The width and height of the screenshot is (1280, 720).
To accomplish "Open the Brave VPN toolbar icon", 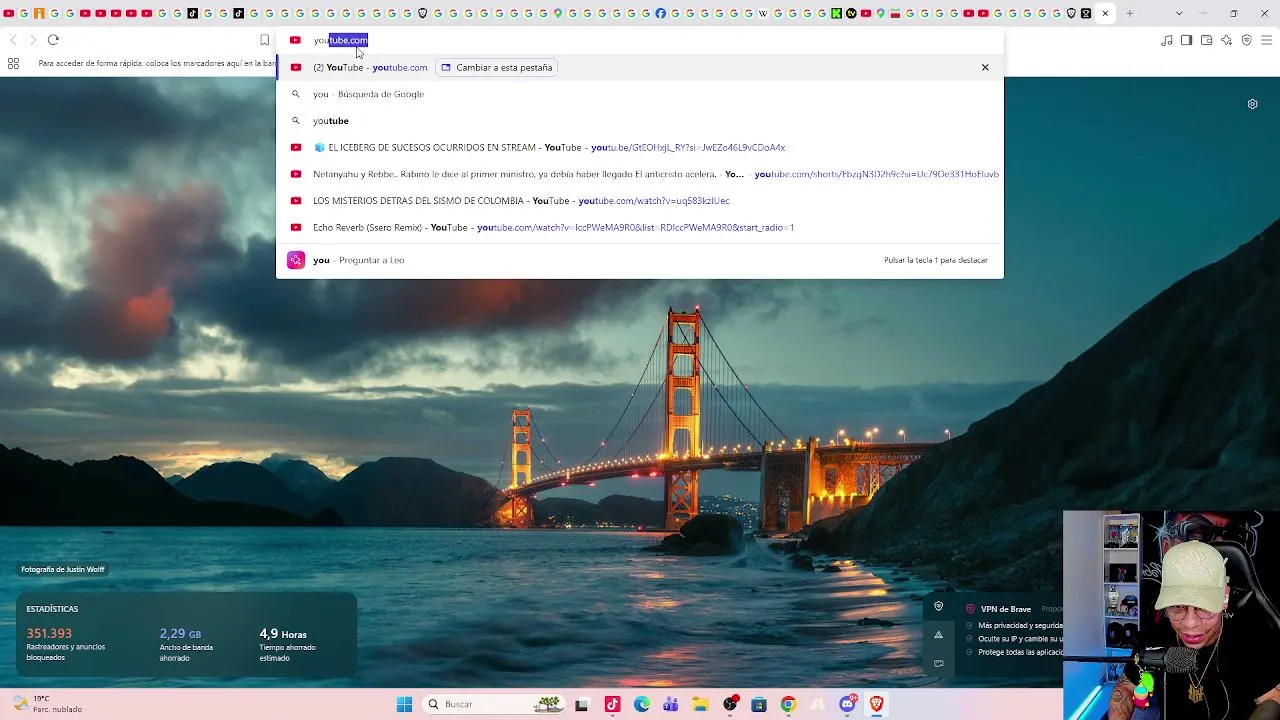I will pyautogui.click(x=1246, y=40).
